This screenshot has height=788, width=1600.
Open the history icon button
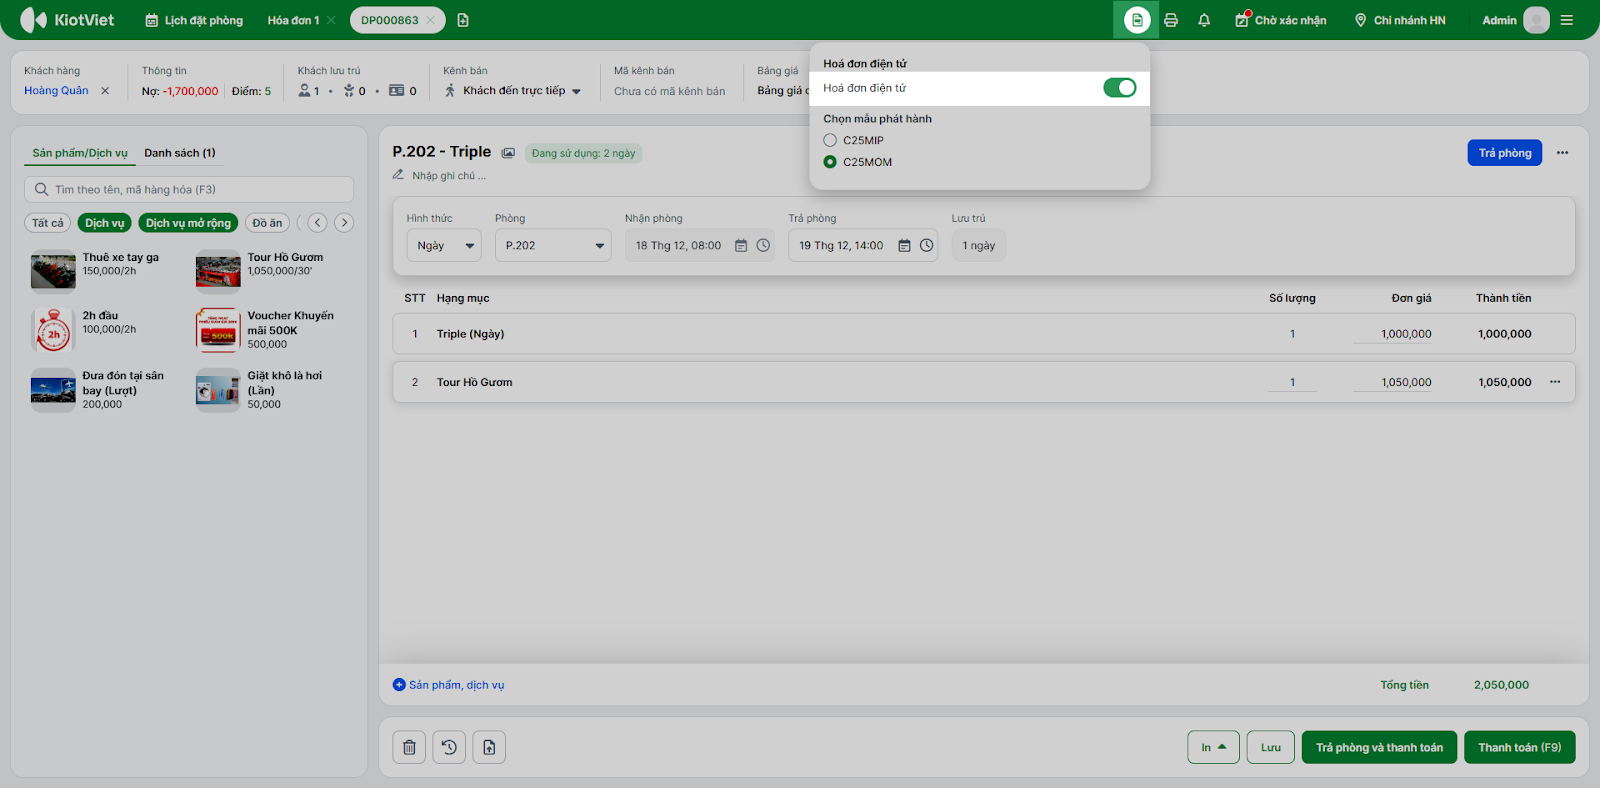click(x=449, y=747)
